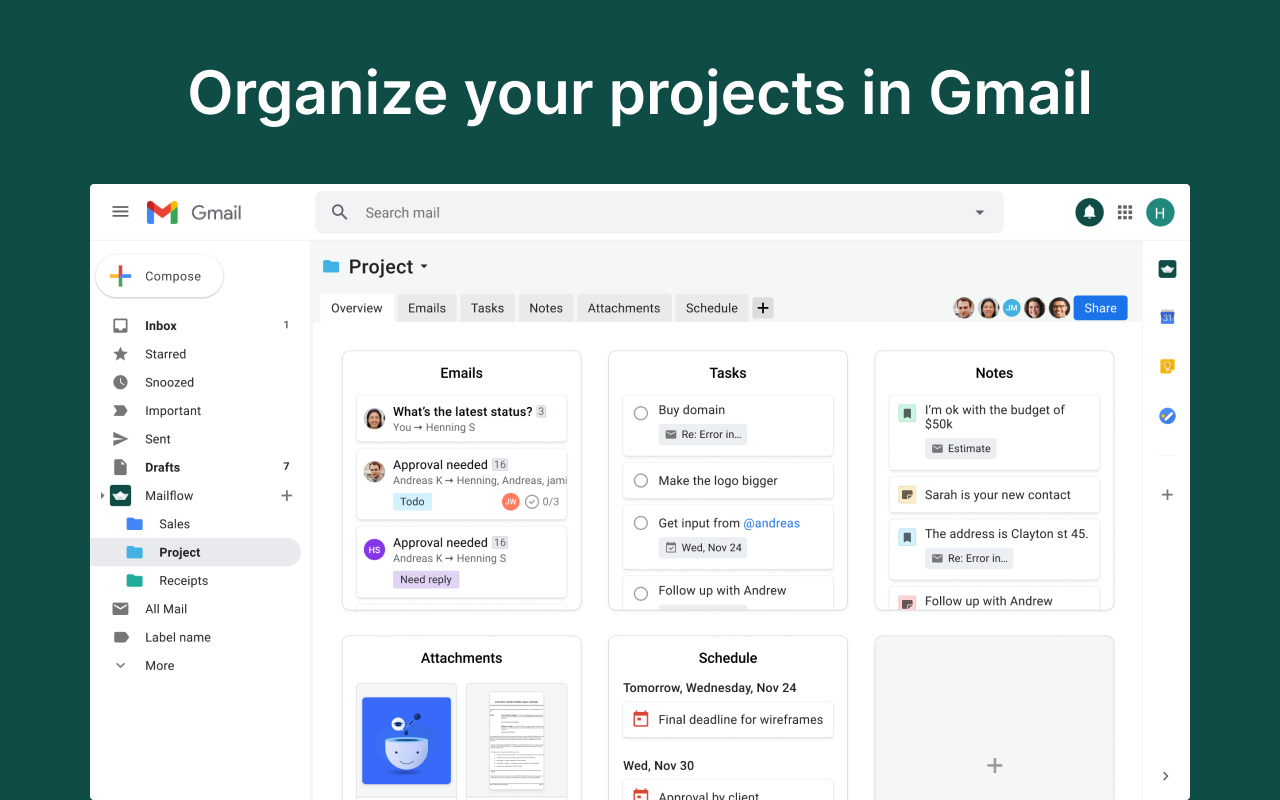Check off the Buy domain task
Screen dimensions: 1280x800
point(640,412)
